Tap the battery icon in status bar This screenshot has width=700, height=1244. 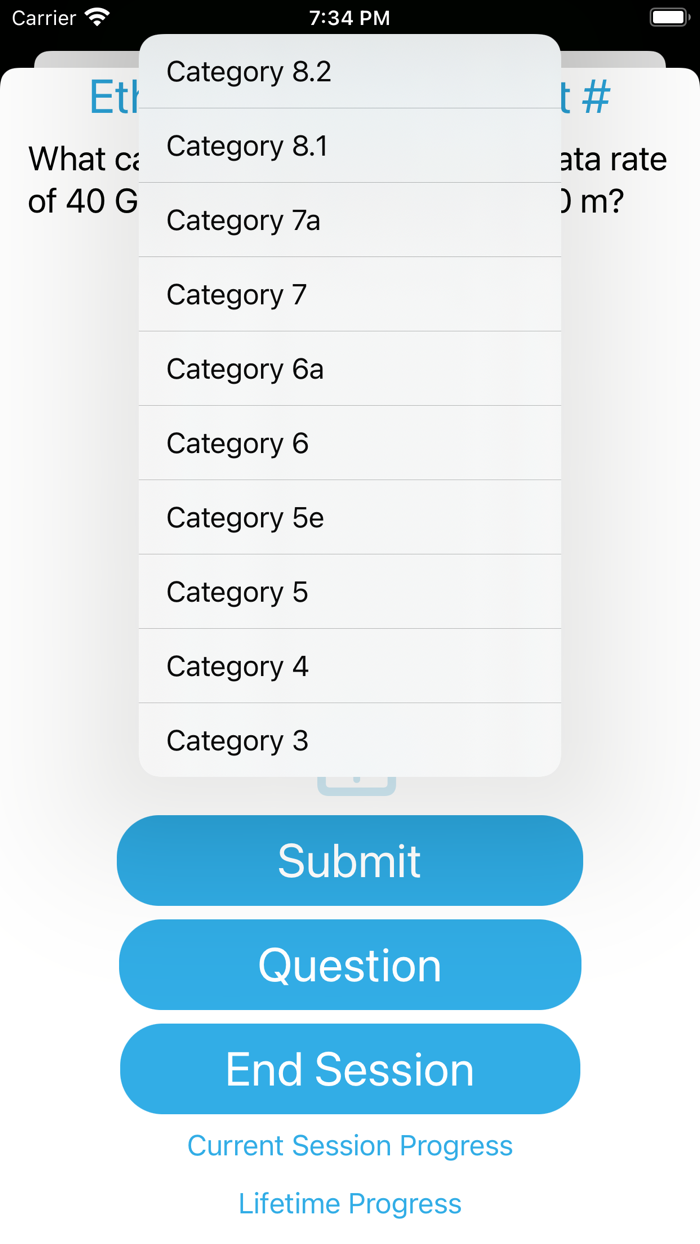668,18
